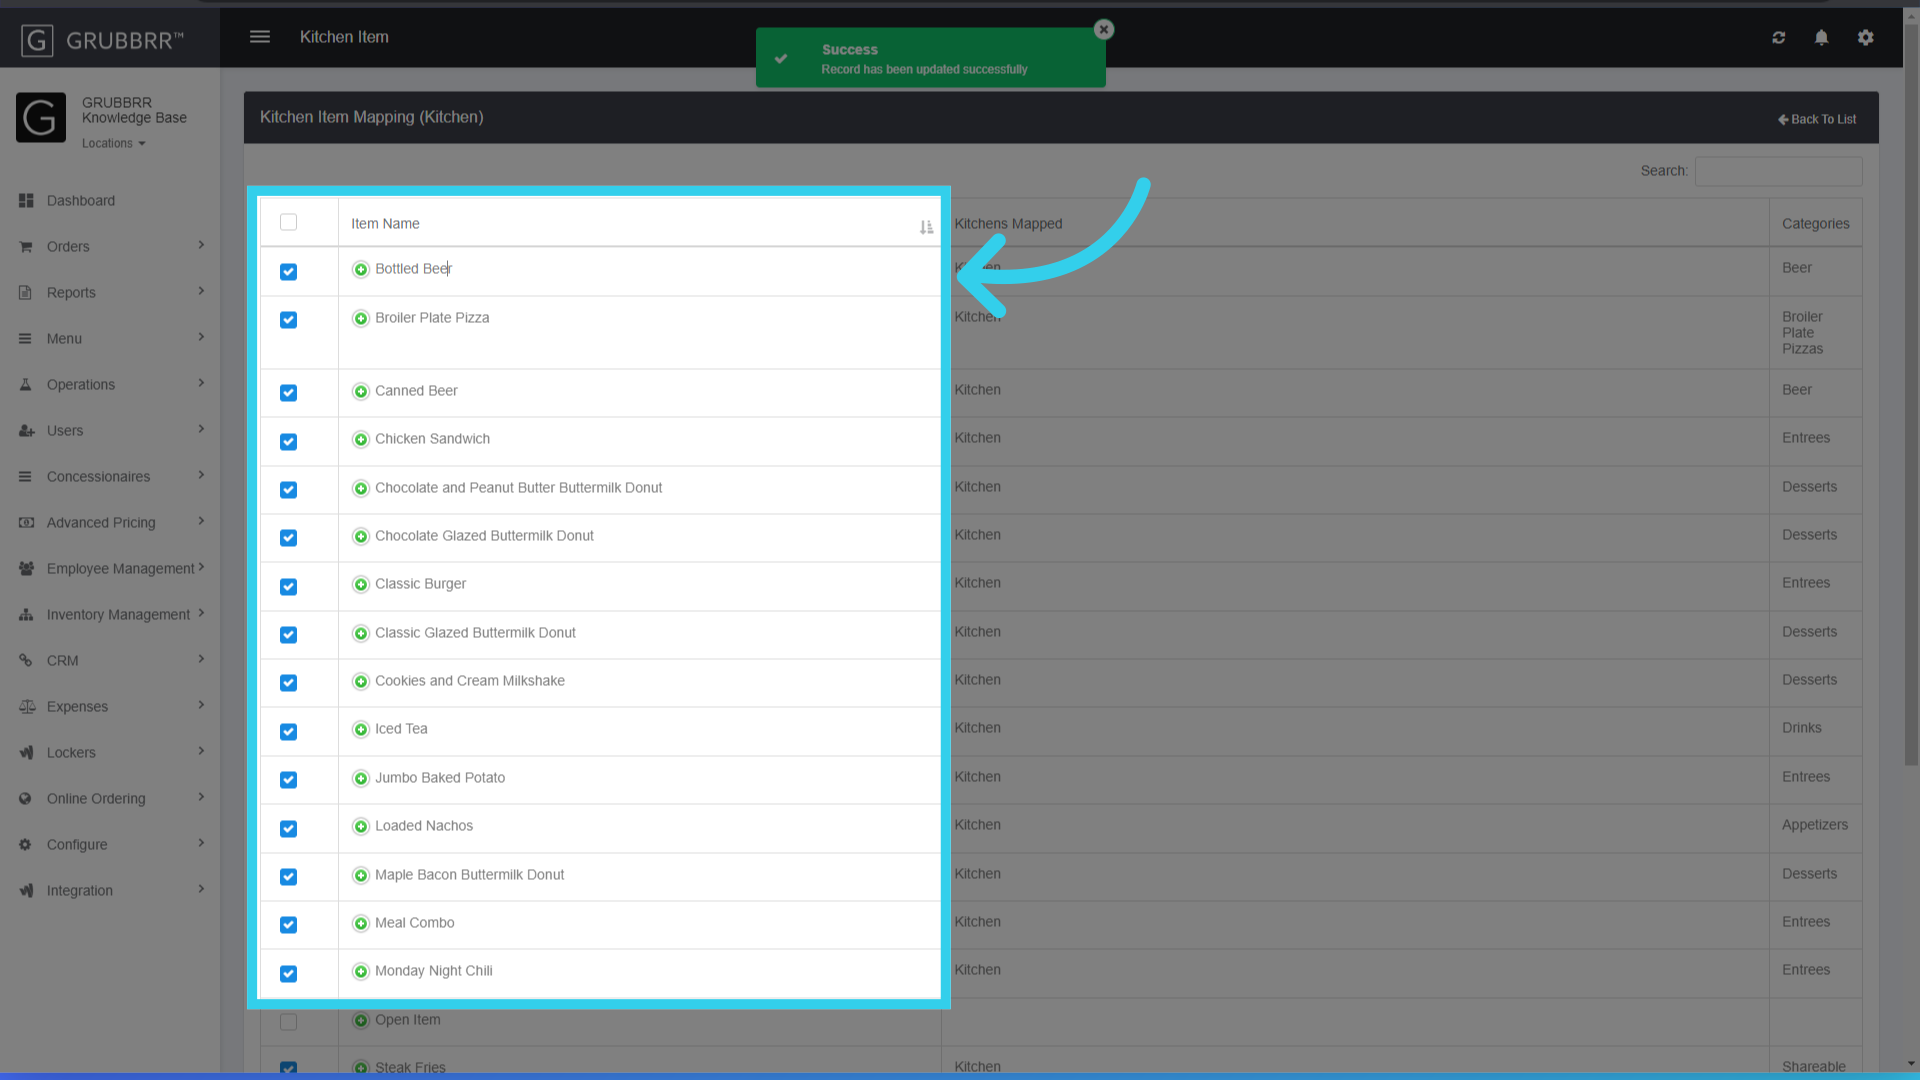1920x1080 pixels.
Task: Click the settings gear icon top right
Action: 1866,37
